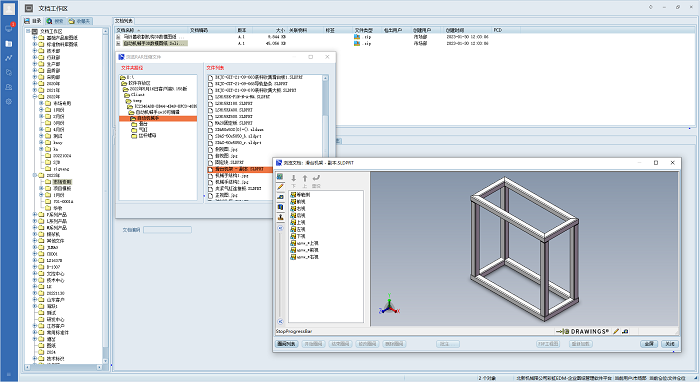This screenshot has width=700, height=382.
Task: Collapse the 2022年 folder
Action: point(35,96)
